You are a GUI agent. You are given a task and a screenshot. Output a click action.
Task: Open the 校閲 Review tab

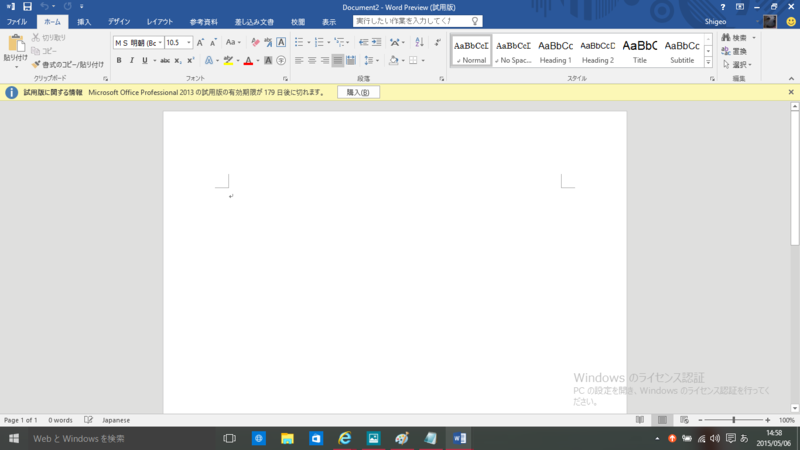click(x=298, y=22)
